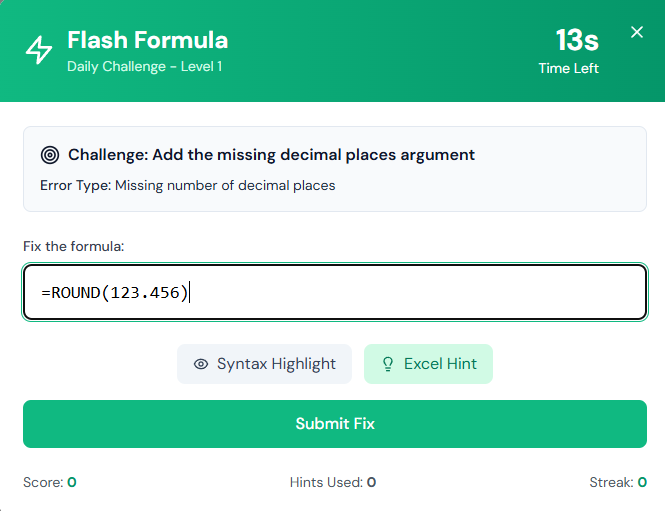The image size is (665, 511).
Task: Click the Challenge: Add missing decimal places heading
Action: (x=271, y=155)
